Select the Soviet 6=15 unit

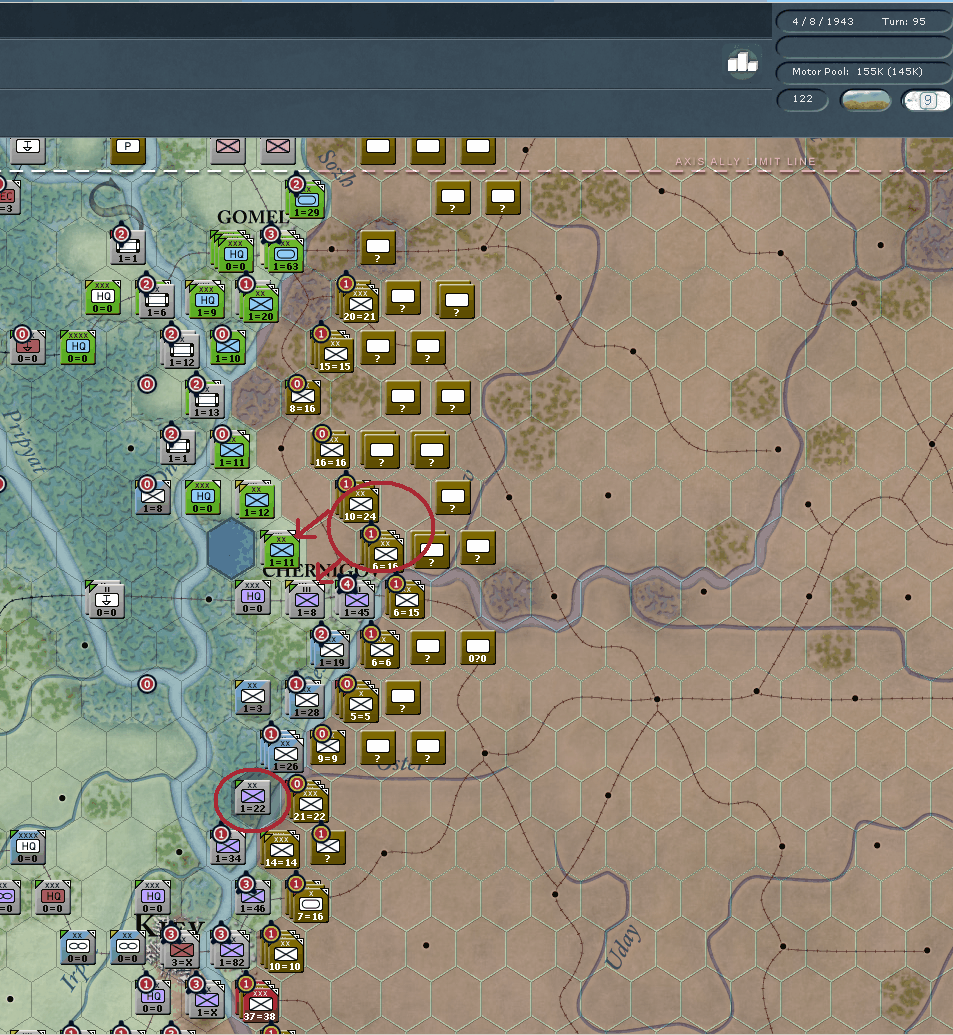pos(407,601)
